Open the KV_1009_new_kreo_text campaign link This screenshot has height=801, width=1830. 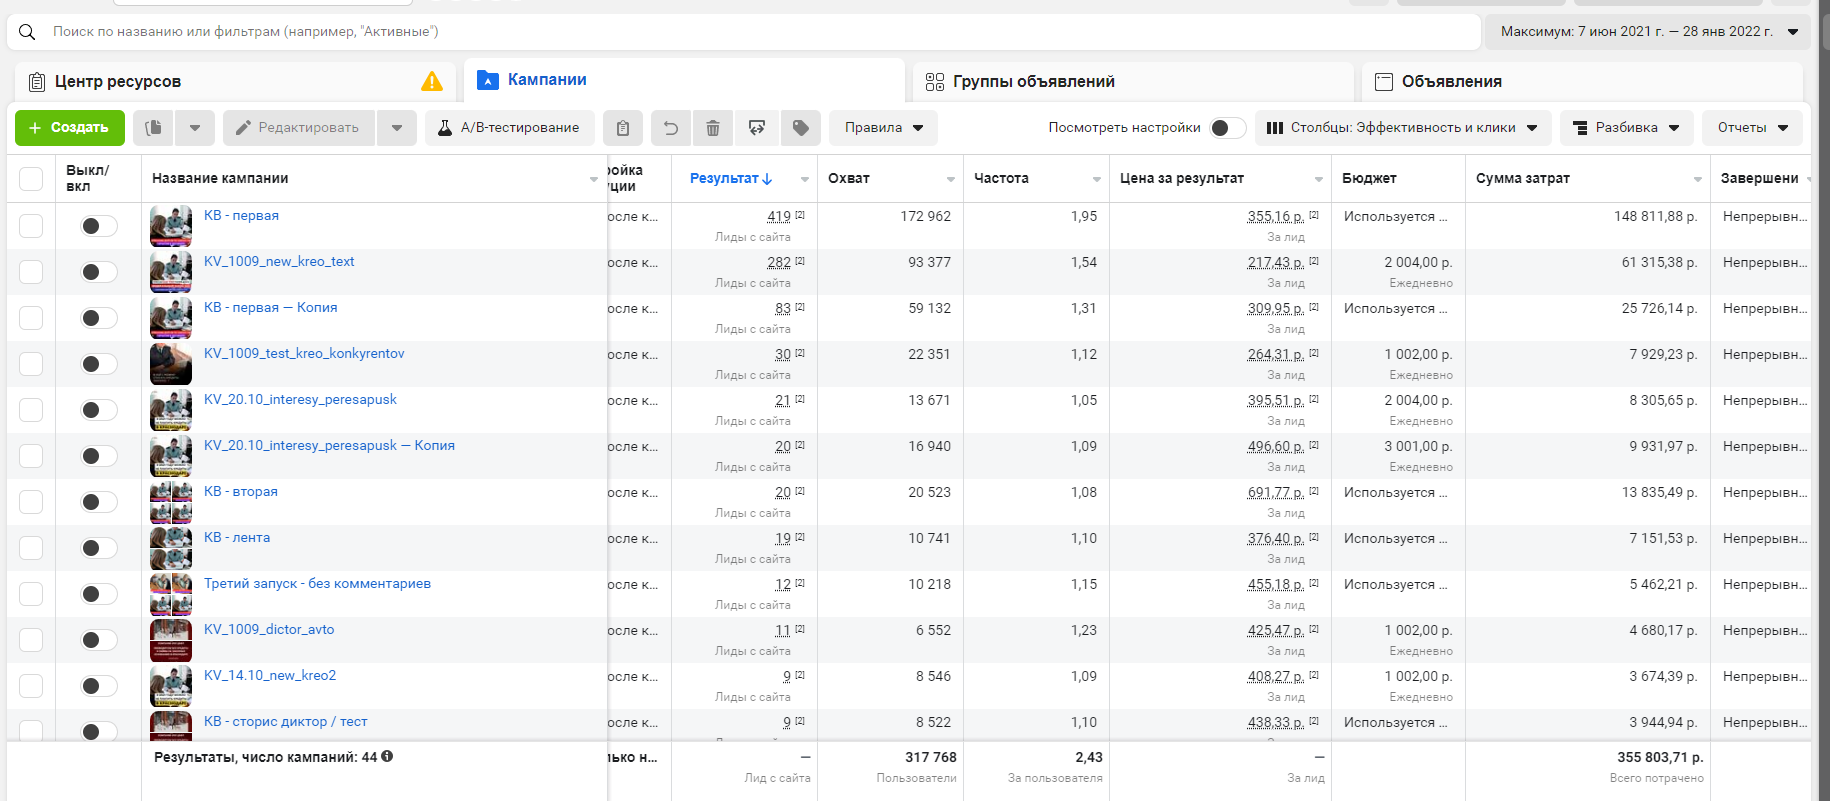pos(279,261)
